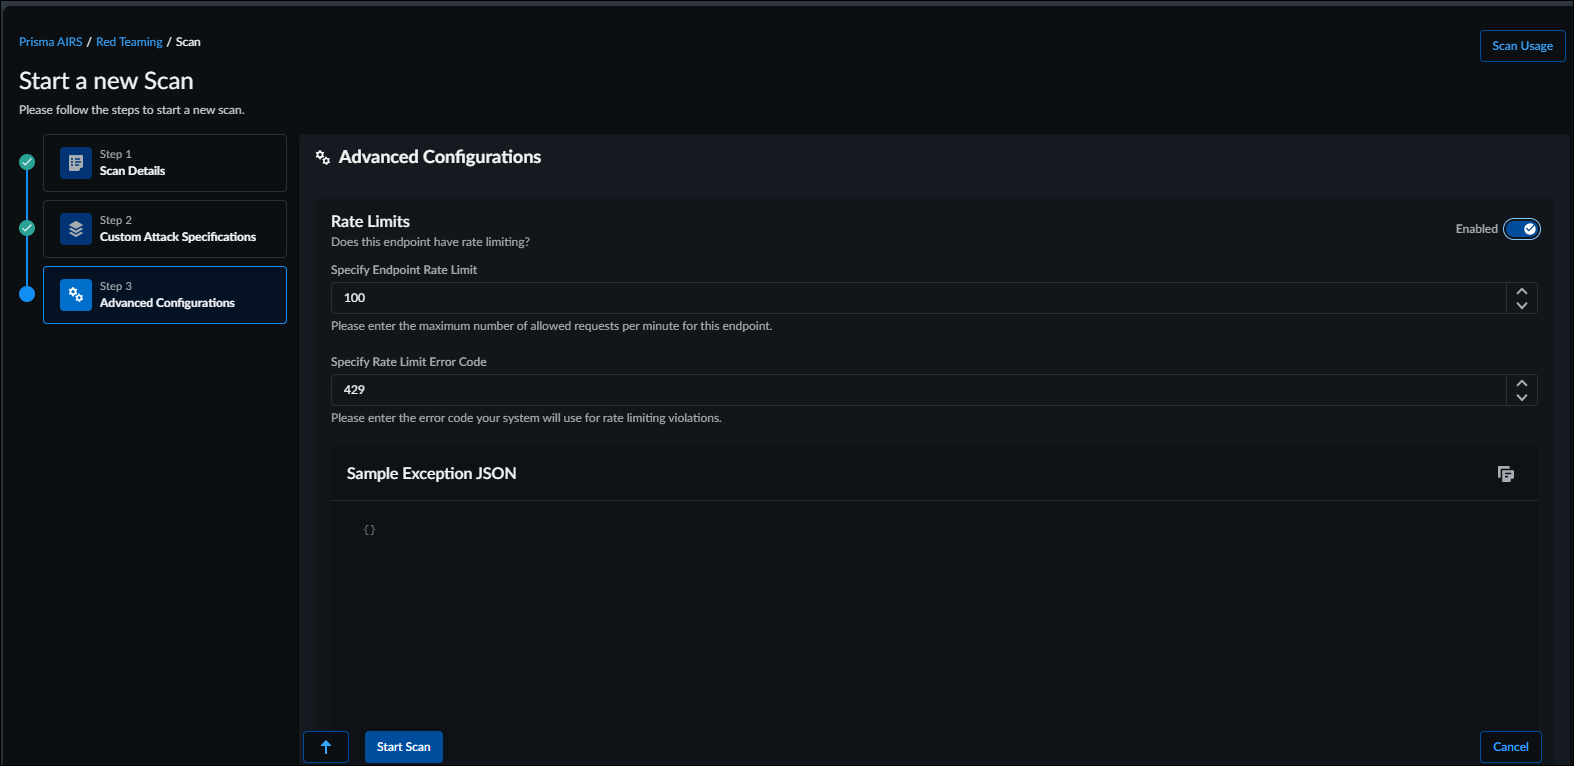
Task: Click the Scan Details document icon
Action: coord(76,163)
